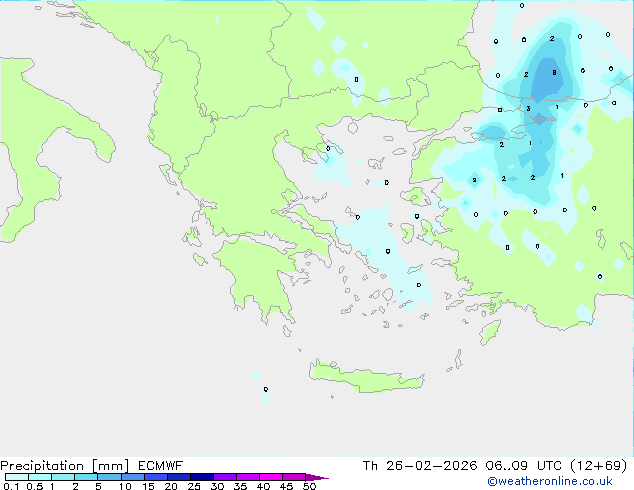
Task: Click the 0.1–0.5 mm legend color swatch
Action: pos(17,477)
